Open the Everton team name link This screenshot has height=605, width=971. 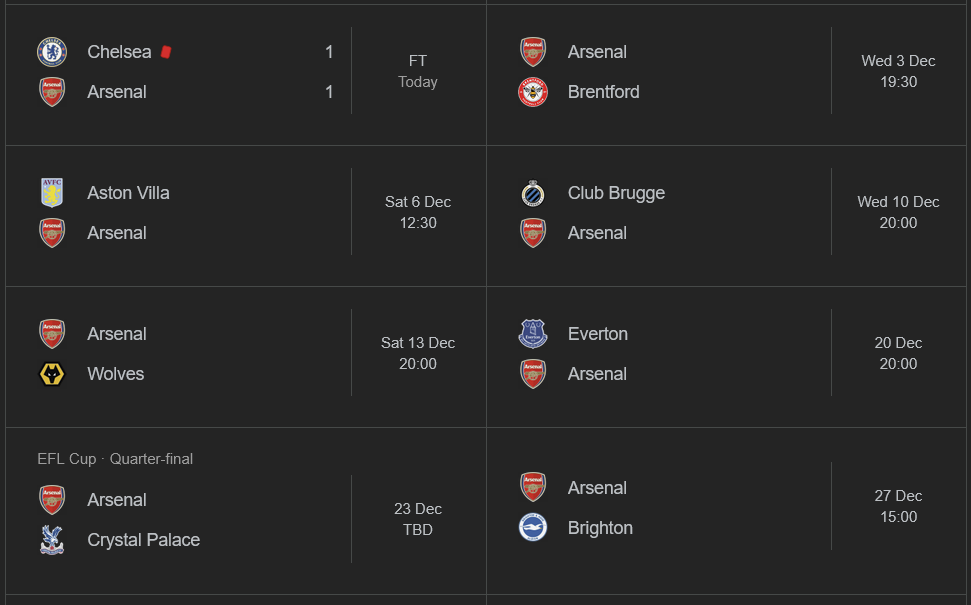coord(597,334)
